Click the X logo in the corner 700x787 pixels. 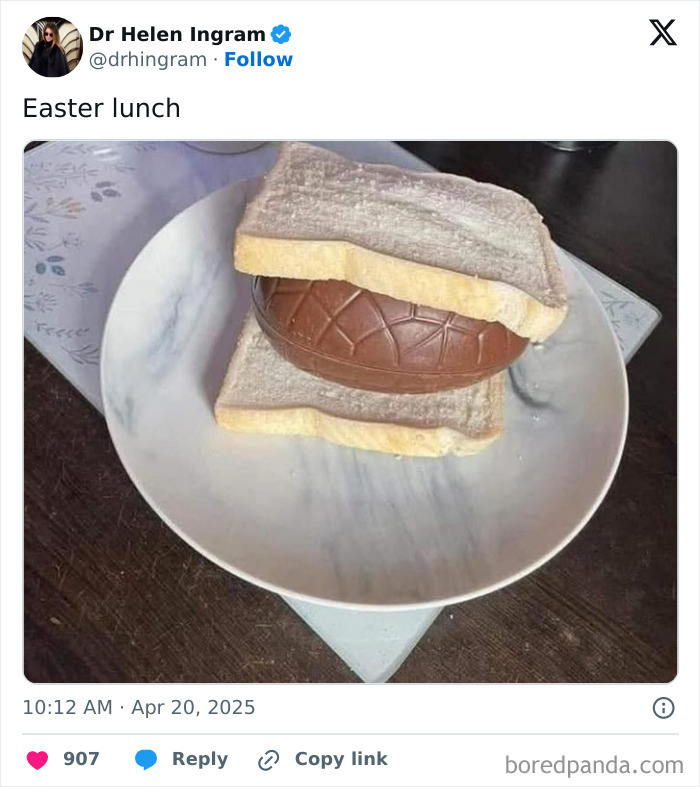[662, 33]
